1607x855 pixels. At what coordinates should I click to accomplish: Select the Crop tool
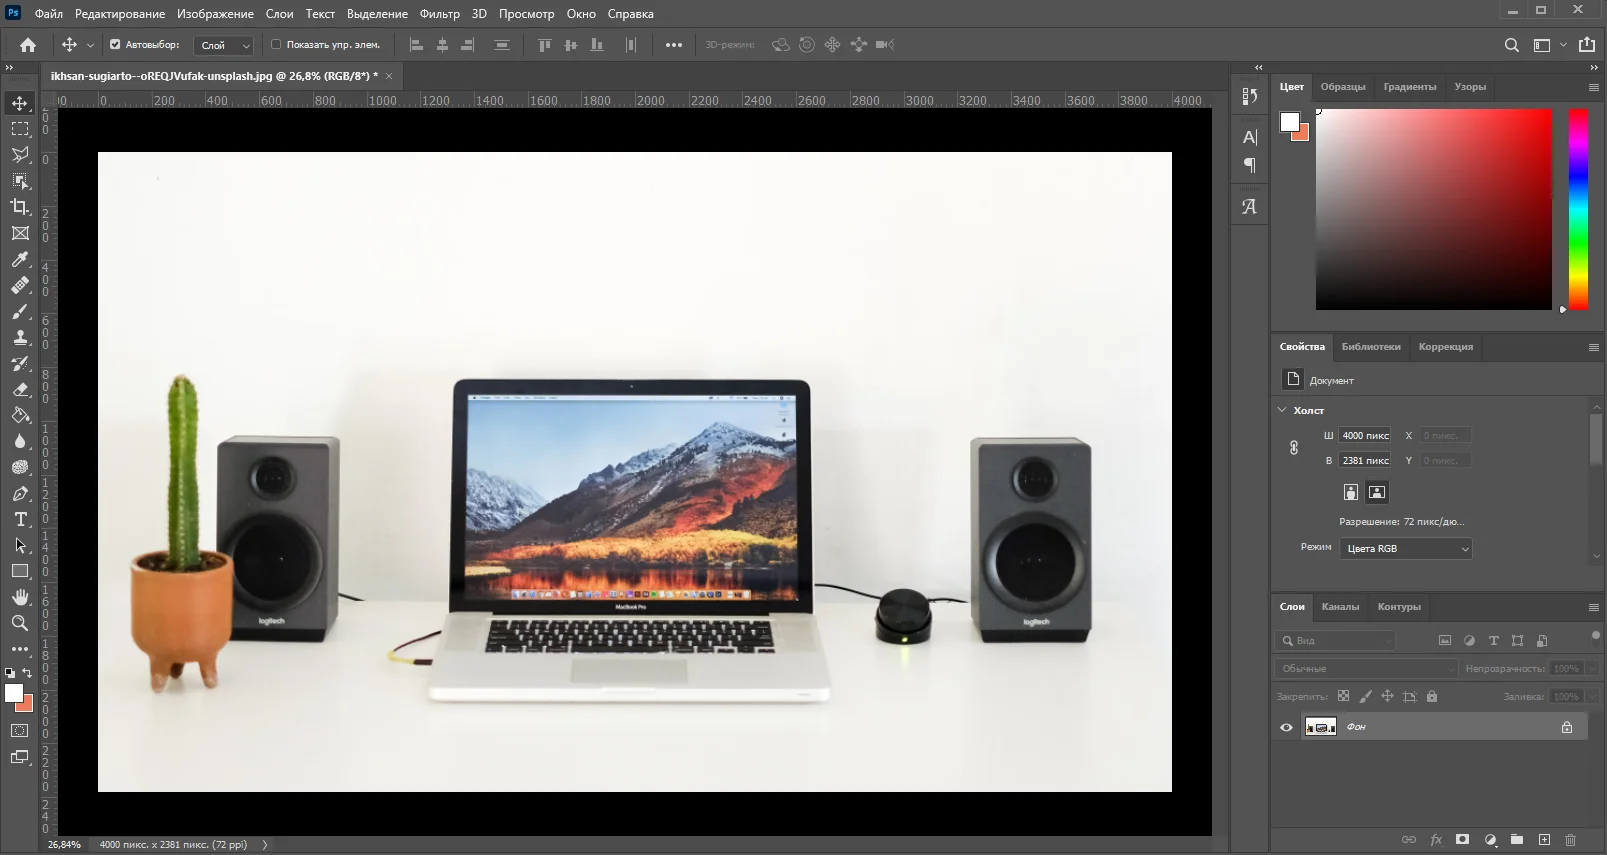pyautogui.click(x=20, y=207)
